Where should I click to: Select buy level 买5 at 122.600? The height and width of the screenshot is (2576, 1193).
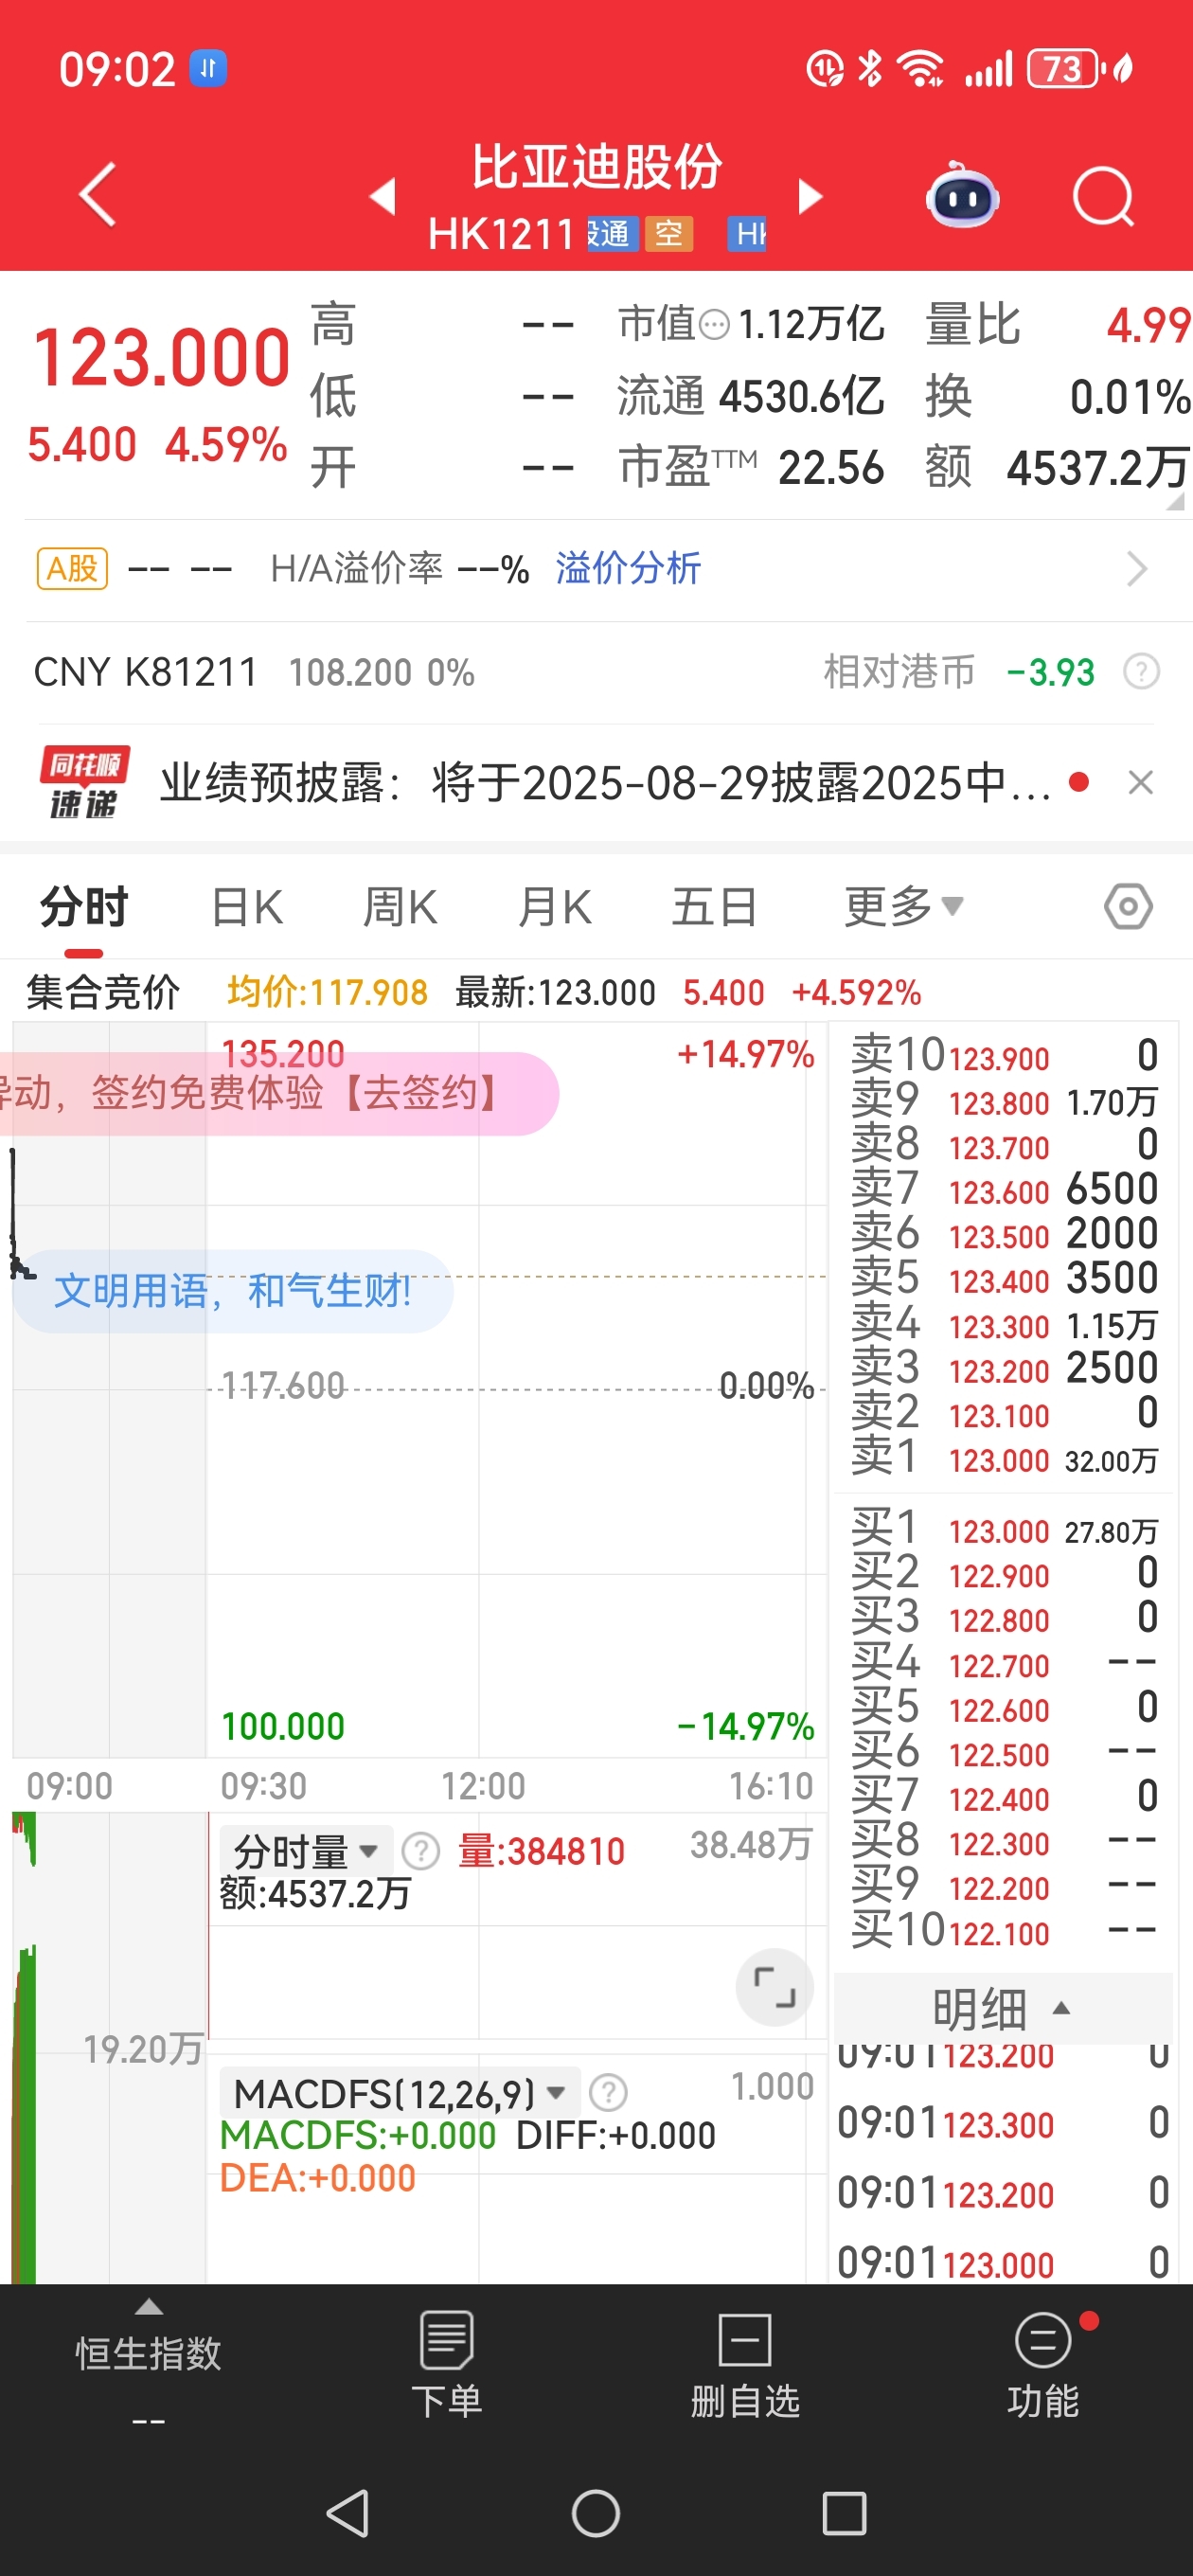(x=1004, y=1709)
